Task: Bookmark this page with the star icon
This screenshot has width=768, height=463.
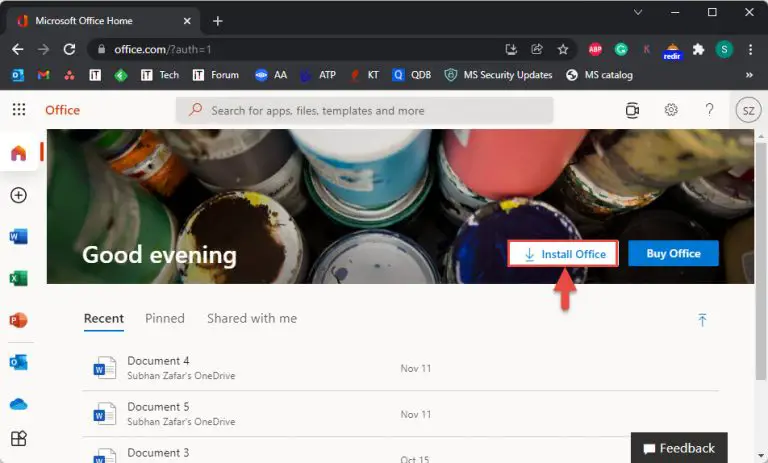Action: pyautogui.click(x=563, y=49)
